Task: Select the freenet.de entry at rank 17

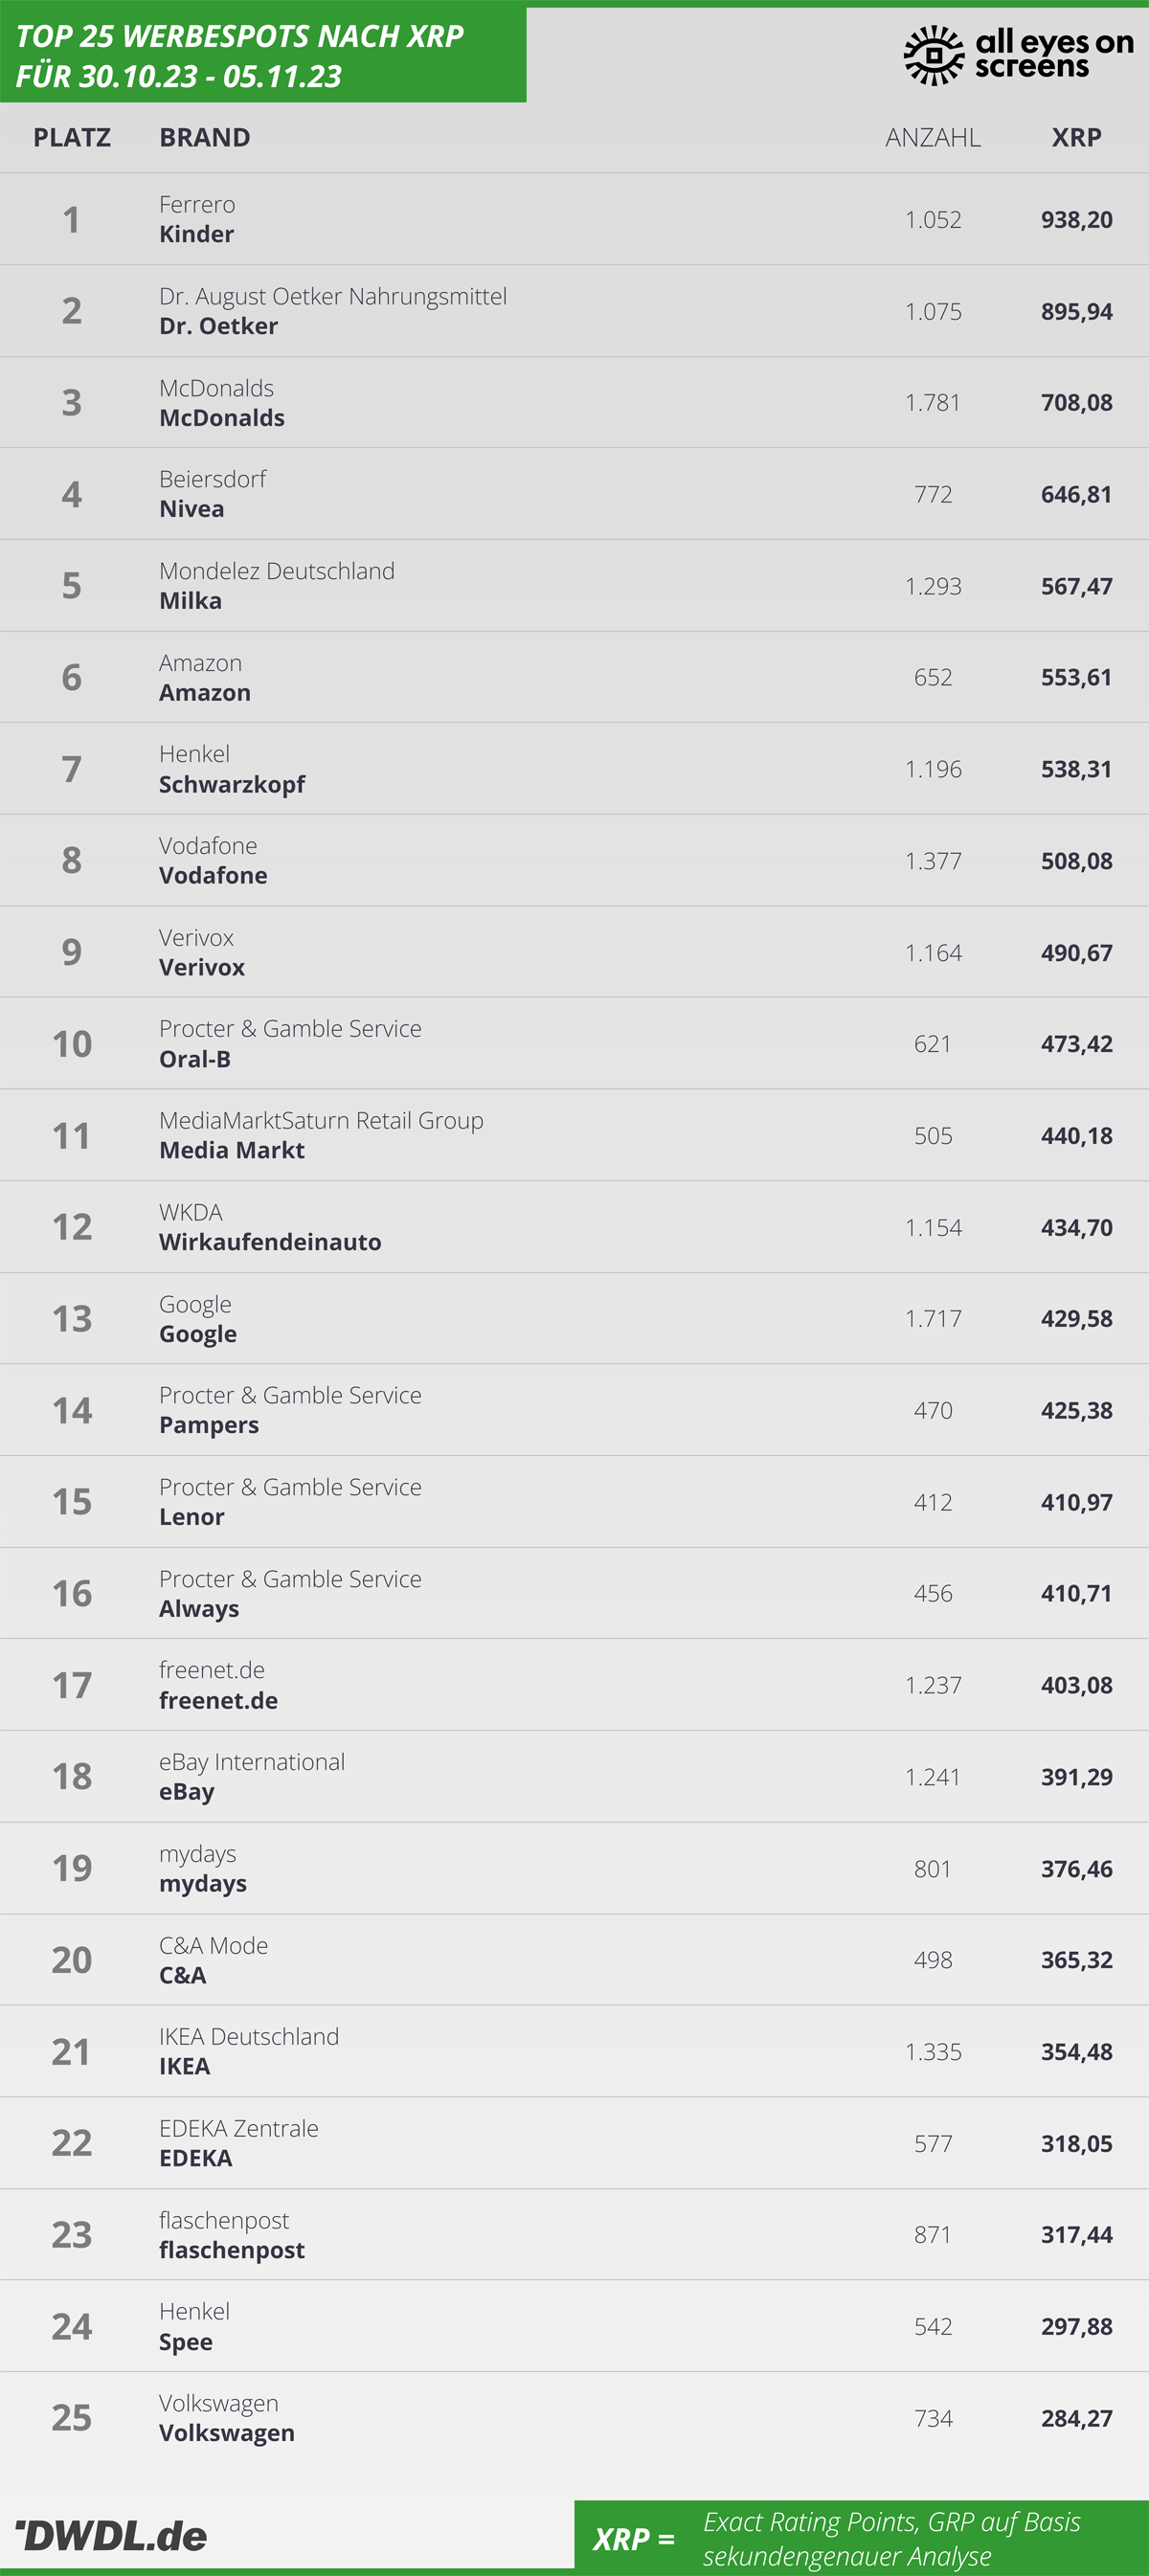Action: [x=574, y=1685]
